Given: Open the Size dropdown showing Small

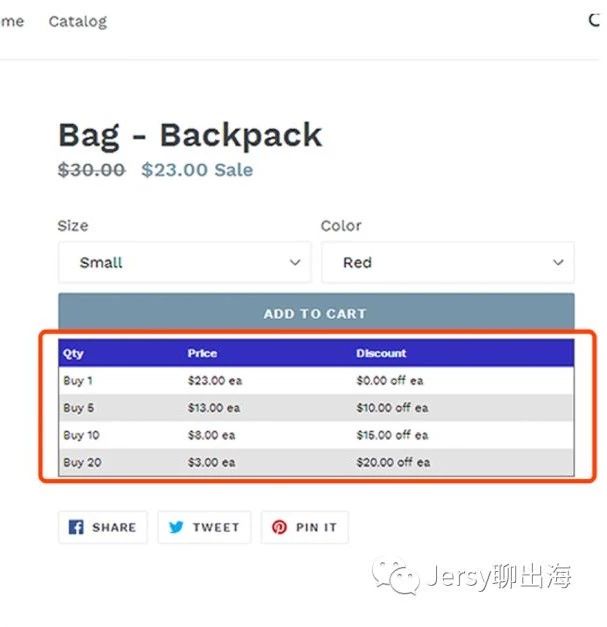Looking at the screenshot, I should pos(184,262).
